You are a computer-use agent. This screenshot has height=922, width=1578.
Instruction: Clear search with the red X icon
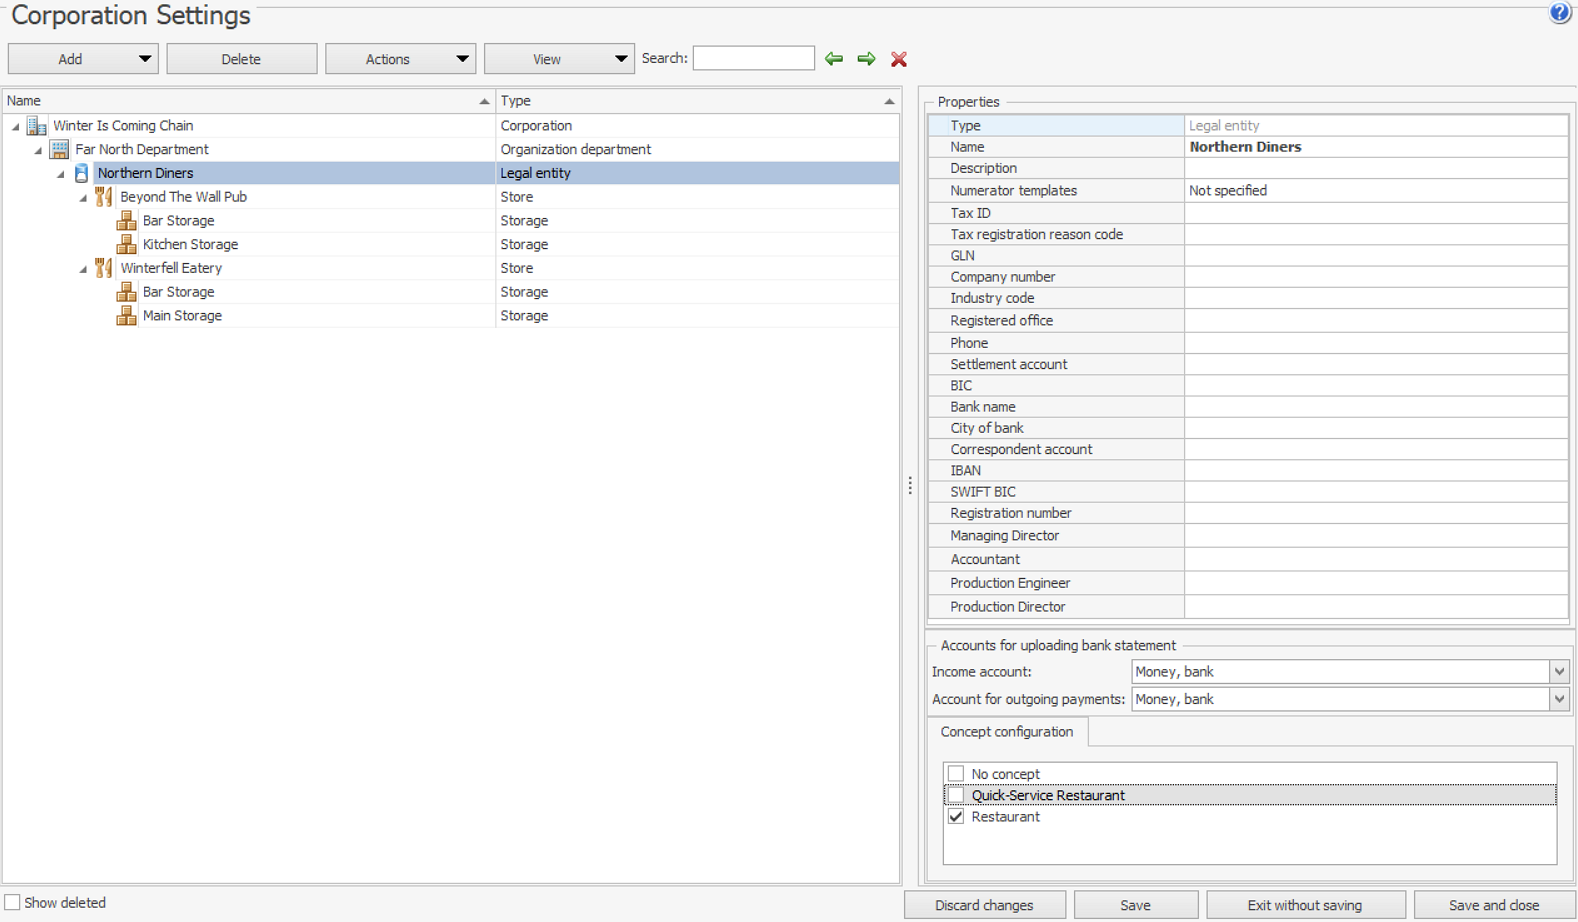[899, 59]
